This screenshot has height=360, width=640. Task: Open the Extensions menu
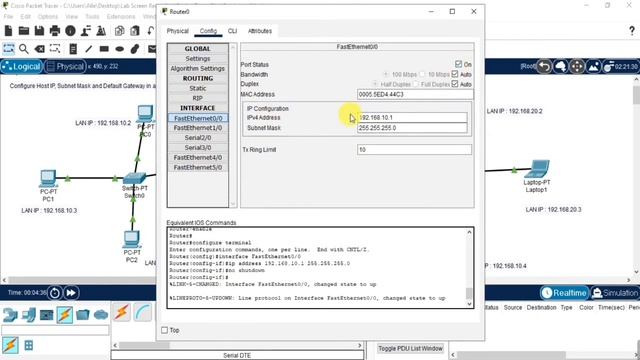(x=121, y=17)
